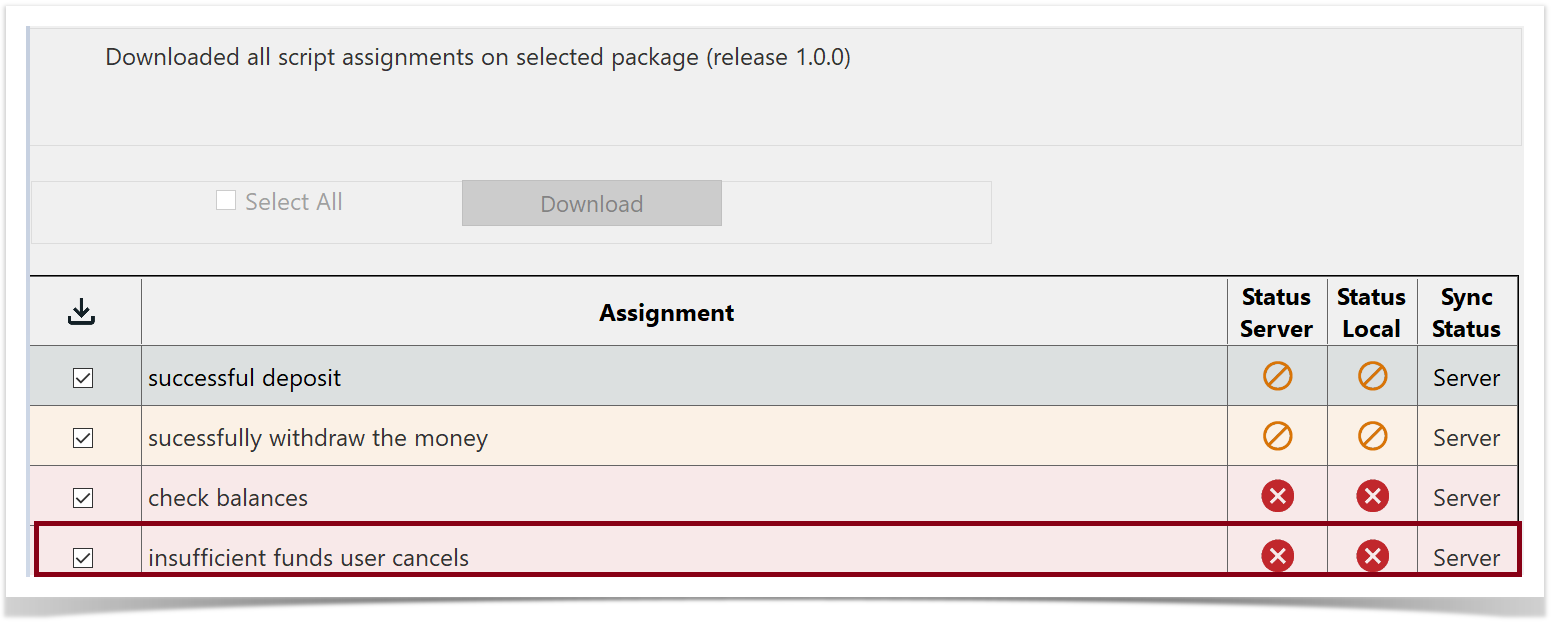Click the download icon in table header

82,313
